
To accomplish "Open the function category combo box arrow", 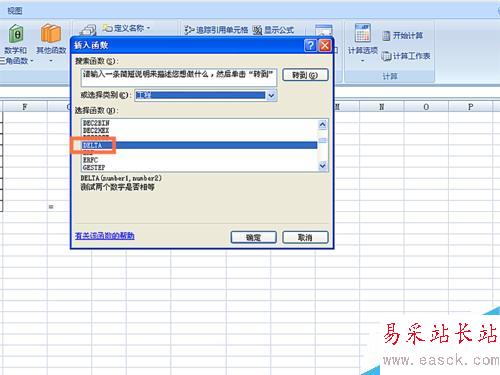I will [272, 96].
